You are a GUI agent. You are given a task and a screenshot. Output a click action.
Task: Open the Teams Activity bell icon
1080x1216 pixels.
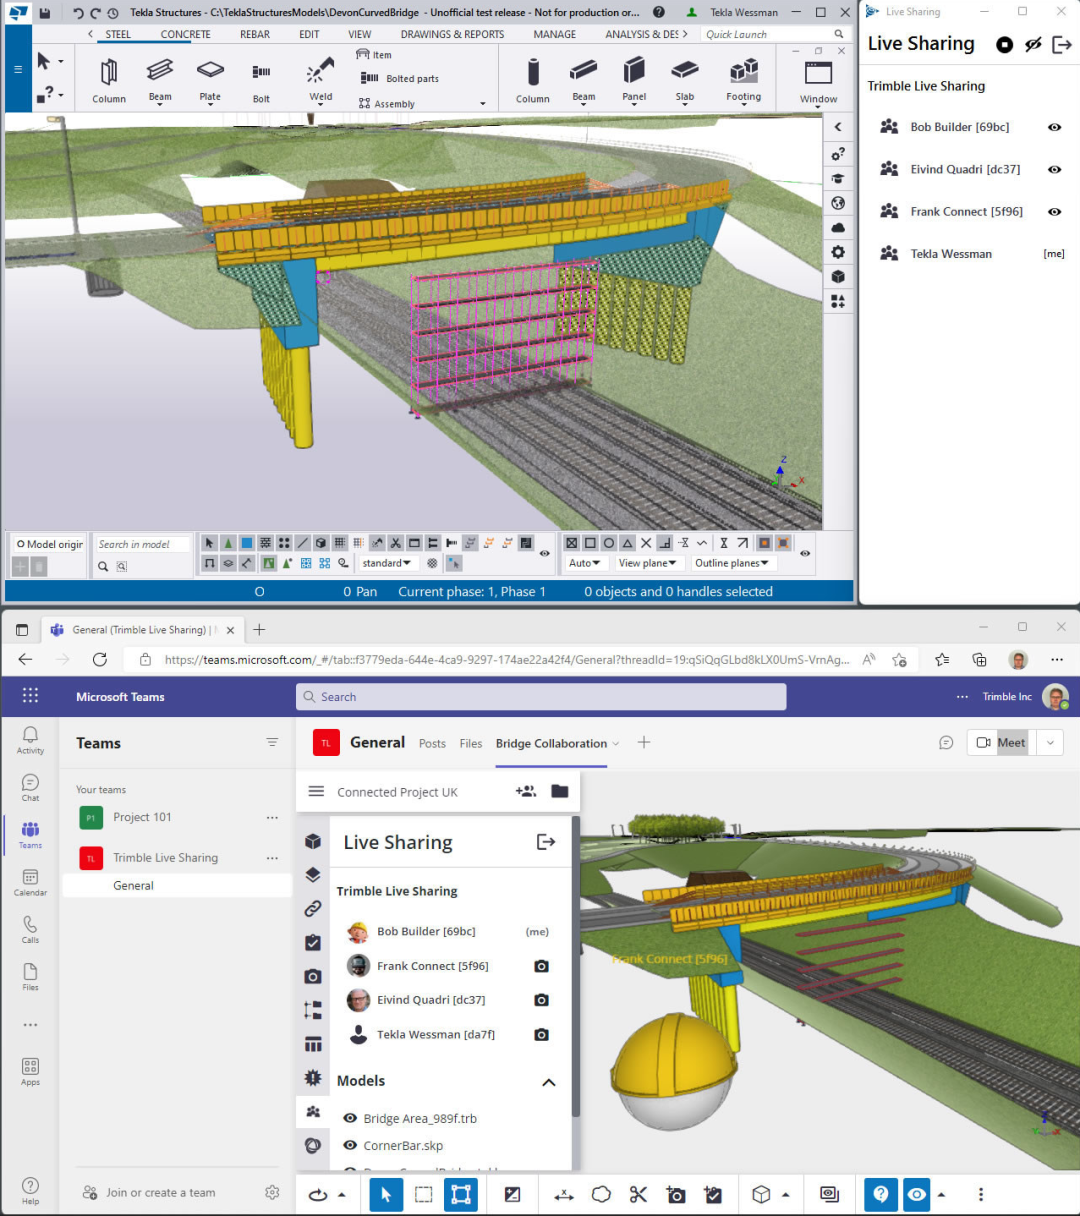coord(30,740)
